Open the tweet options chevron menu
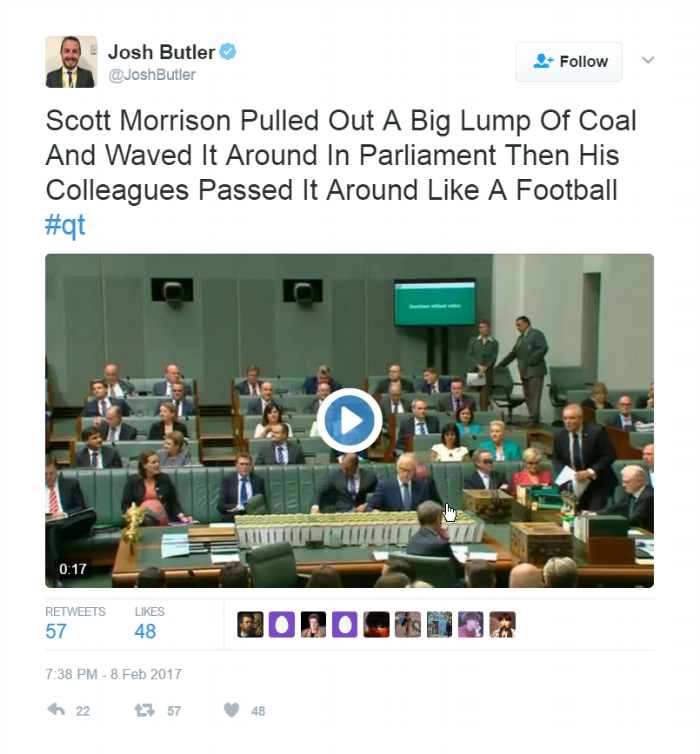Screen dimensions: 700x754 (x=648, y=60)
